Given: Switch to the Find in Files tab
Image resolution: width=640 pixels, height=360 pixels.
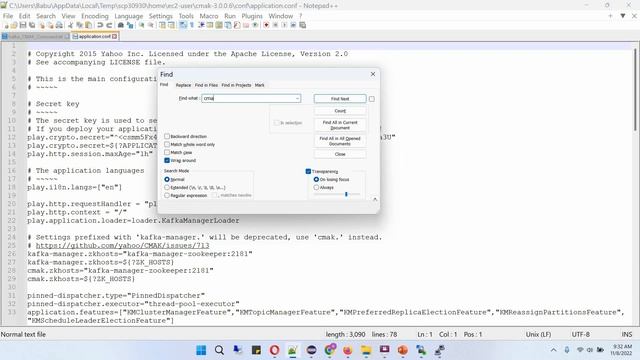Looking at the screenshot, I should point(206,85).
